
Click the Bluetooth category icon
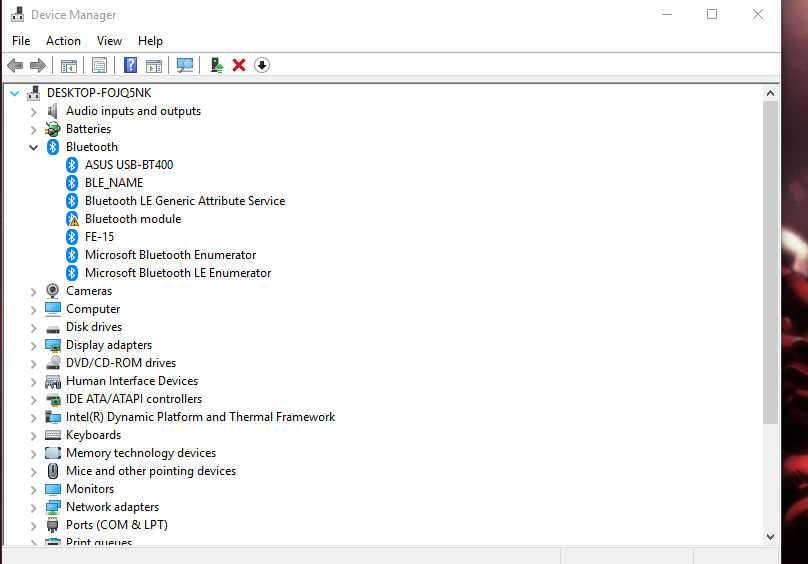tap(53, 147)
